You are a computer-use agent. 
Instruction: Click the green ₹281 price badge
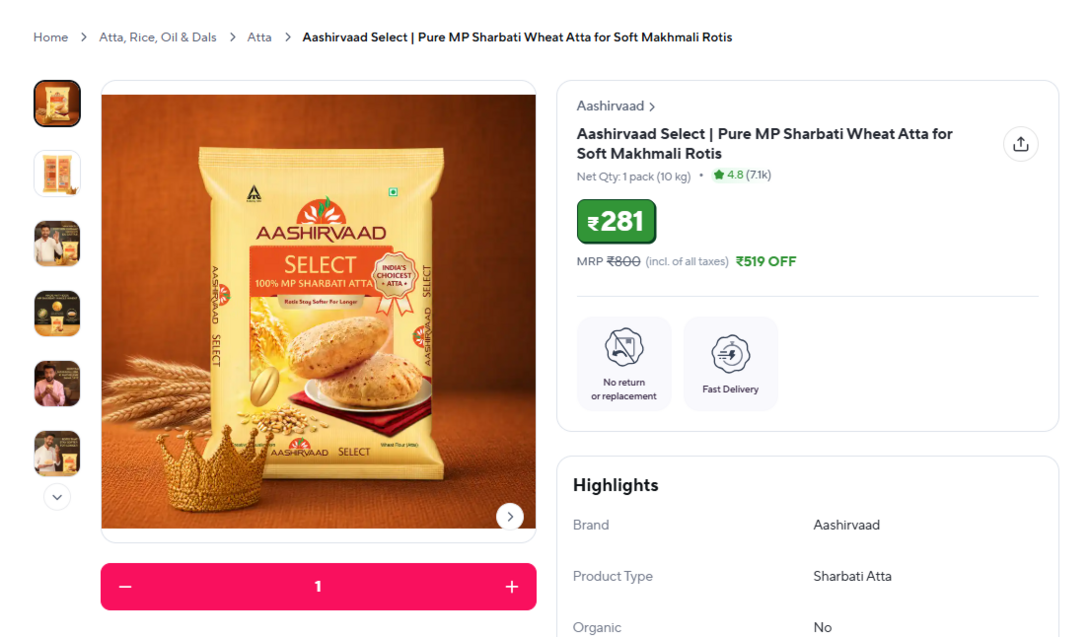[616, 221]
